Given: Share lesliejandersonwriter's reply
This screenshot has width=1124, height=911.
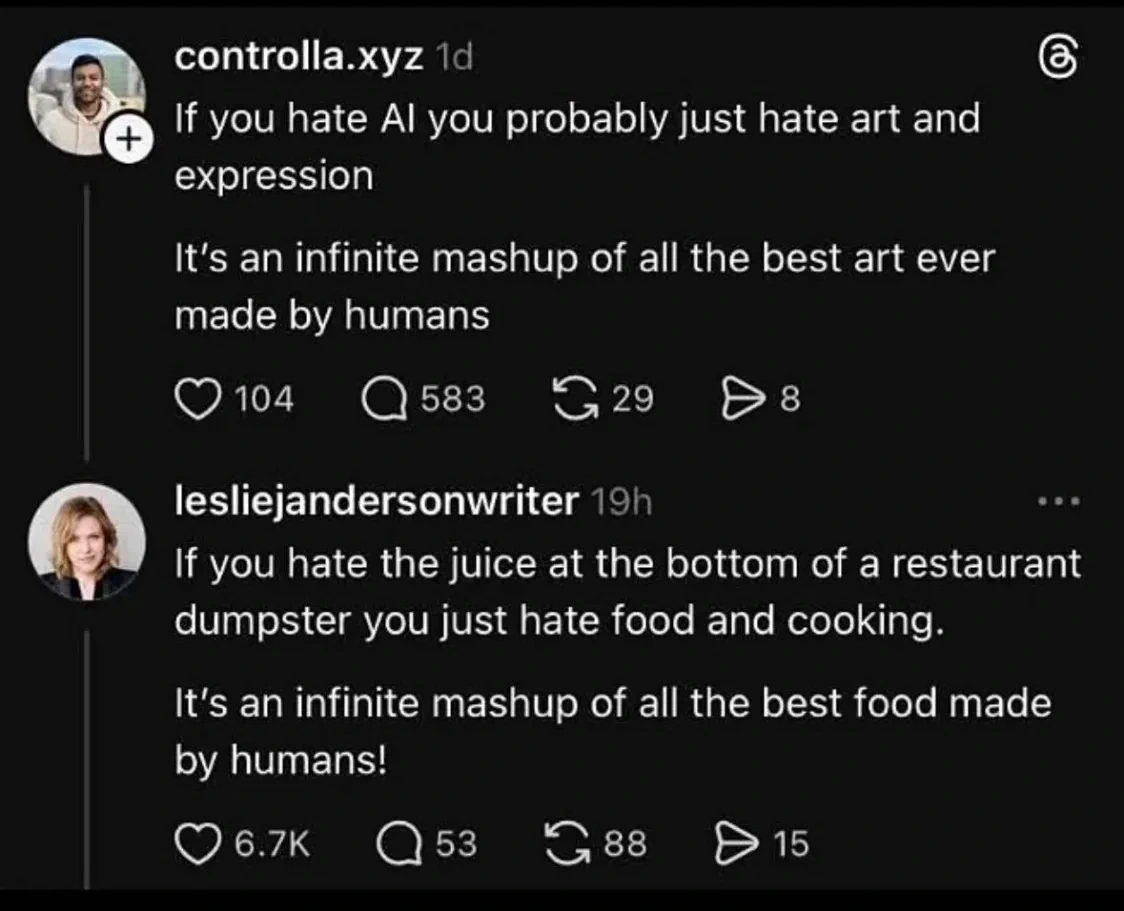Looking at the screenshot, I should tap(737, 840).
